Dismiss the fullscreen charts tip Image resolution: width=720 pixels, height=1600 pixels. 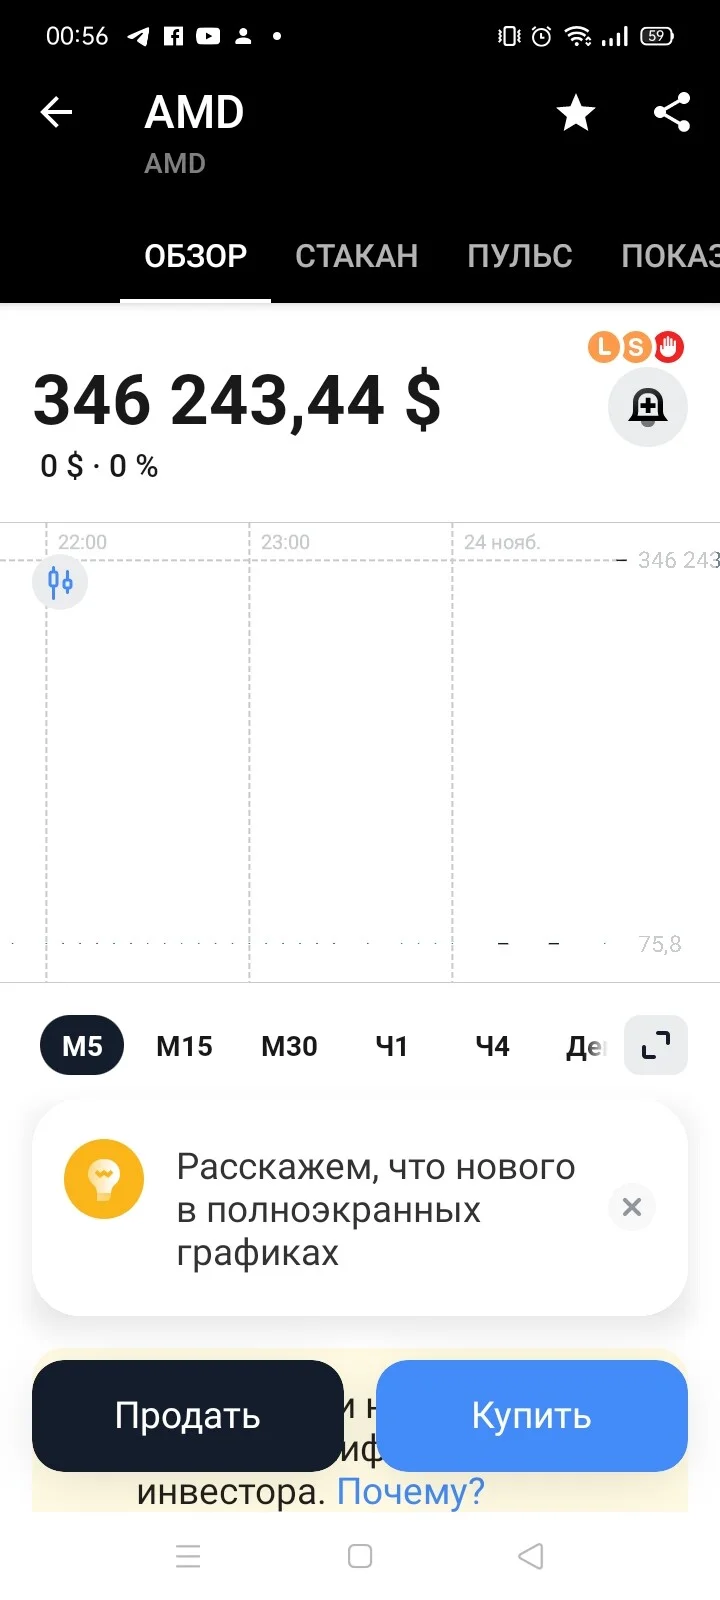click(632, 1207)
